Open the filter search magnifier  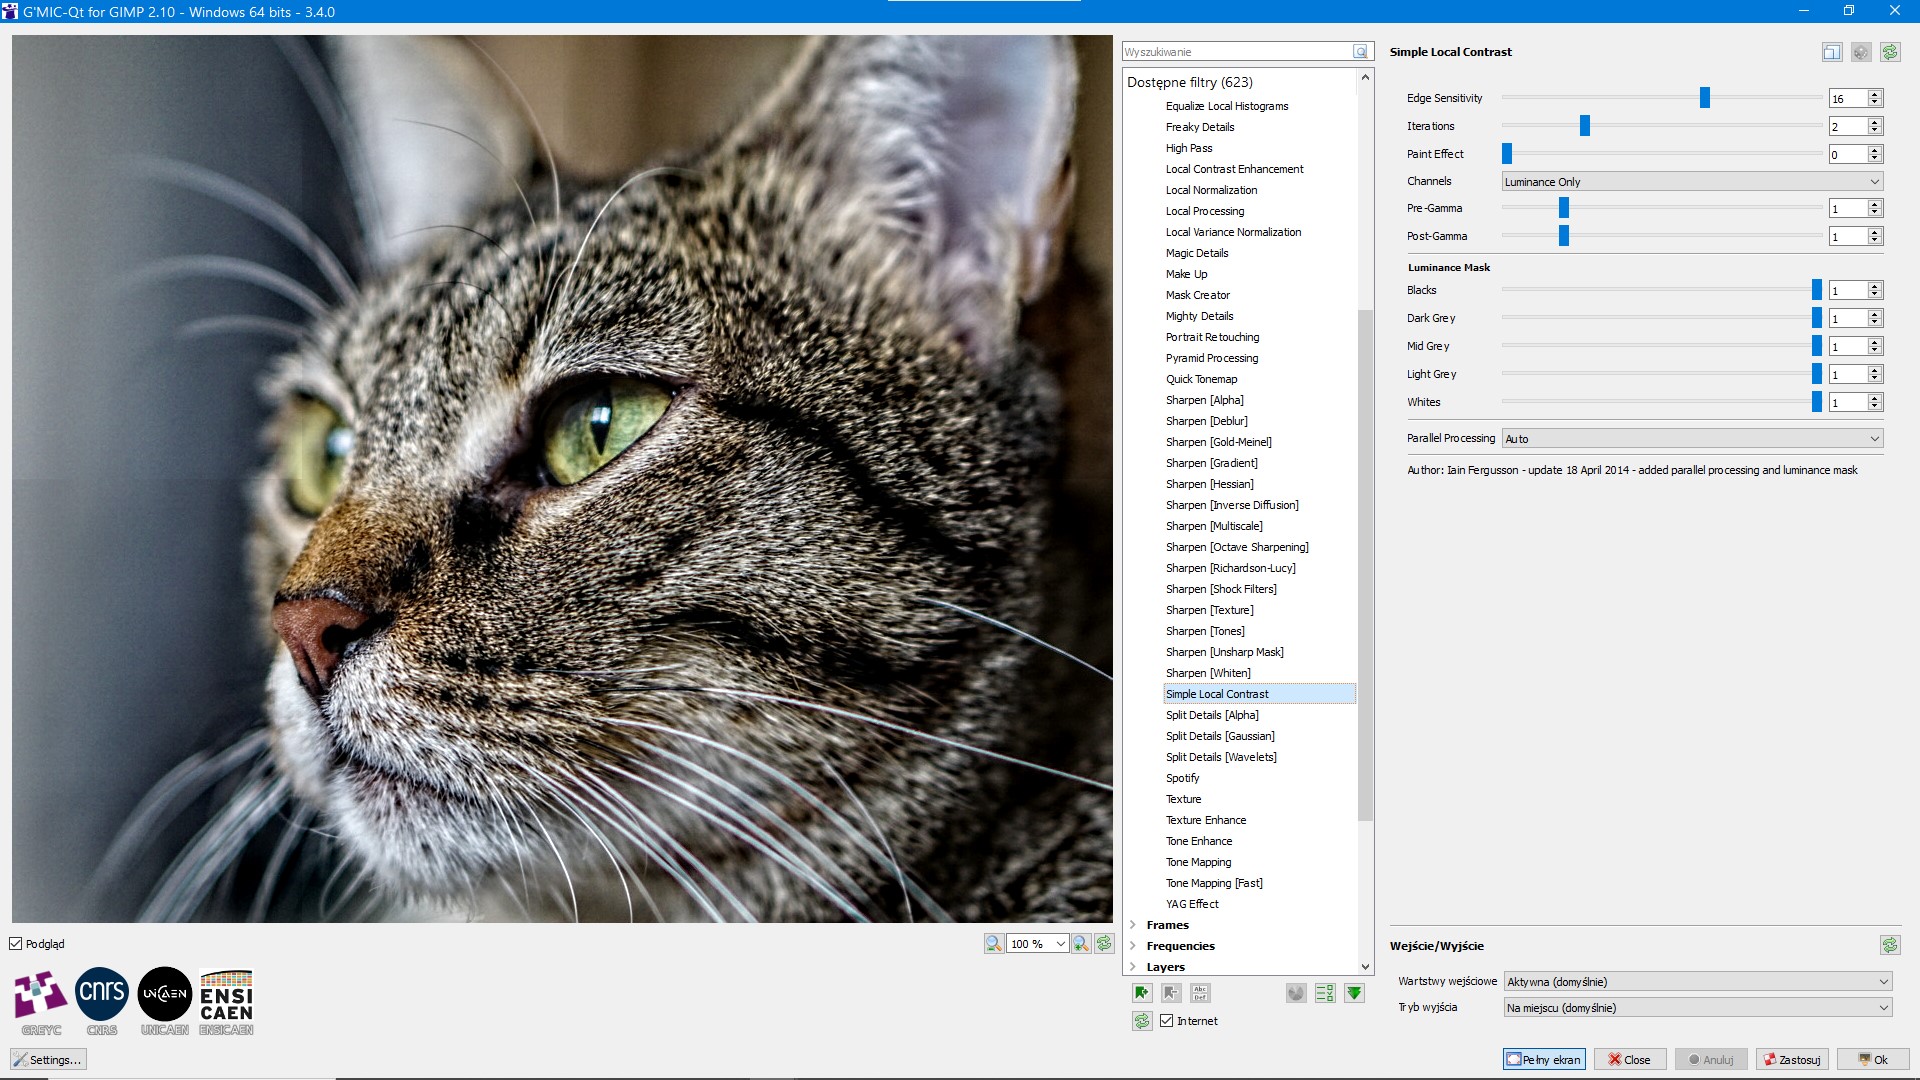[1360, 51]
